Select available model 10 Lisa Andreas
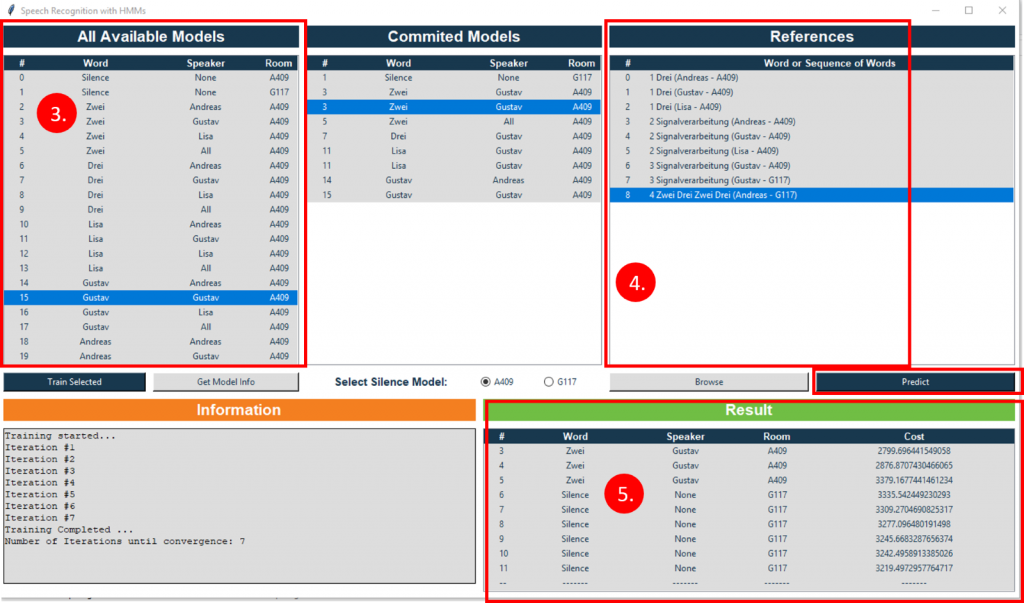This screenshot has height=603, width=1024. coord(151,224)
